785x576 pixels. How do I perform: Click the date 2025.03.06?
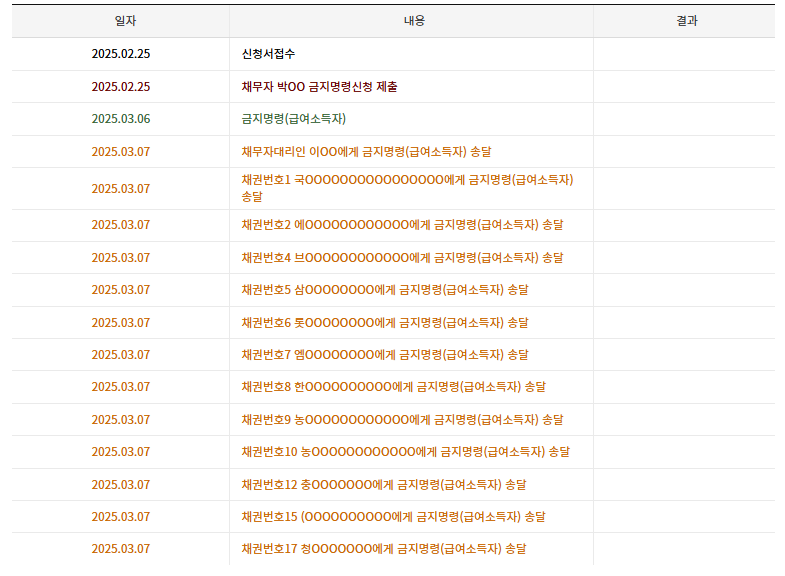point(121,119)
